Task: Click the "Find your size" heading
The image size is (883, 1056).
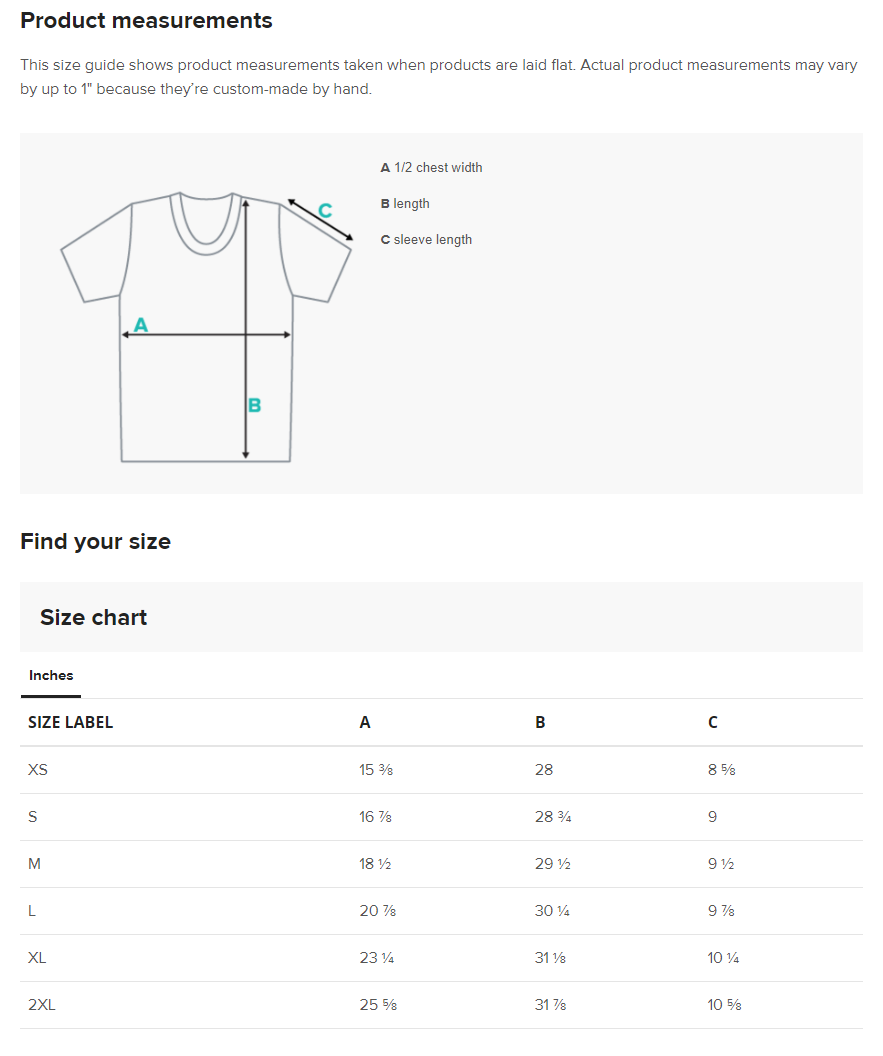Action: 95,542
